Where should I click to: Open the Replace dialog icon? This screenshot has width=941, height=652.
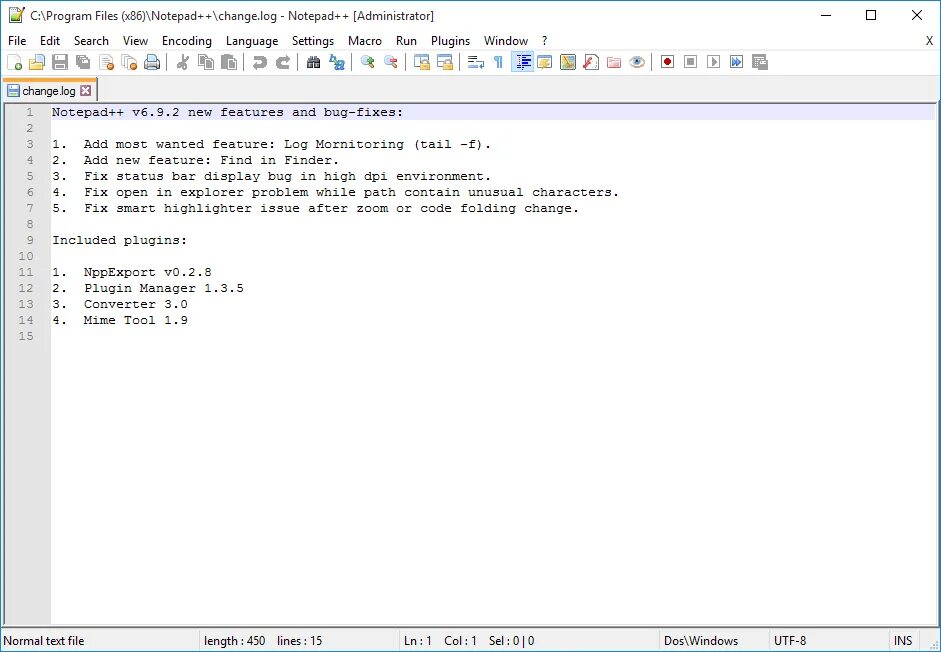(337, 62)
